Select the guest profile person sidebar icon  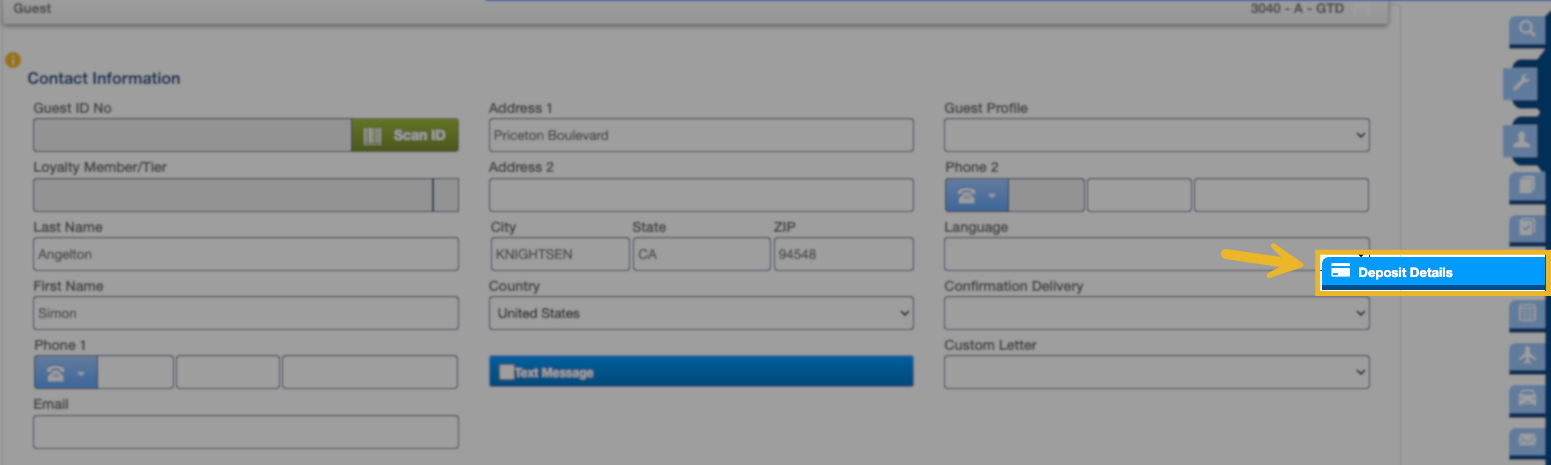[x=1527, y=142]
